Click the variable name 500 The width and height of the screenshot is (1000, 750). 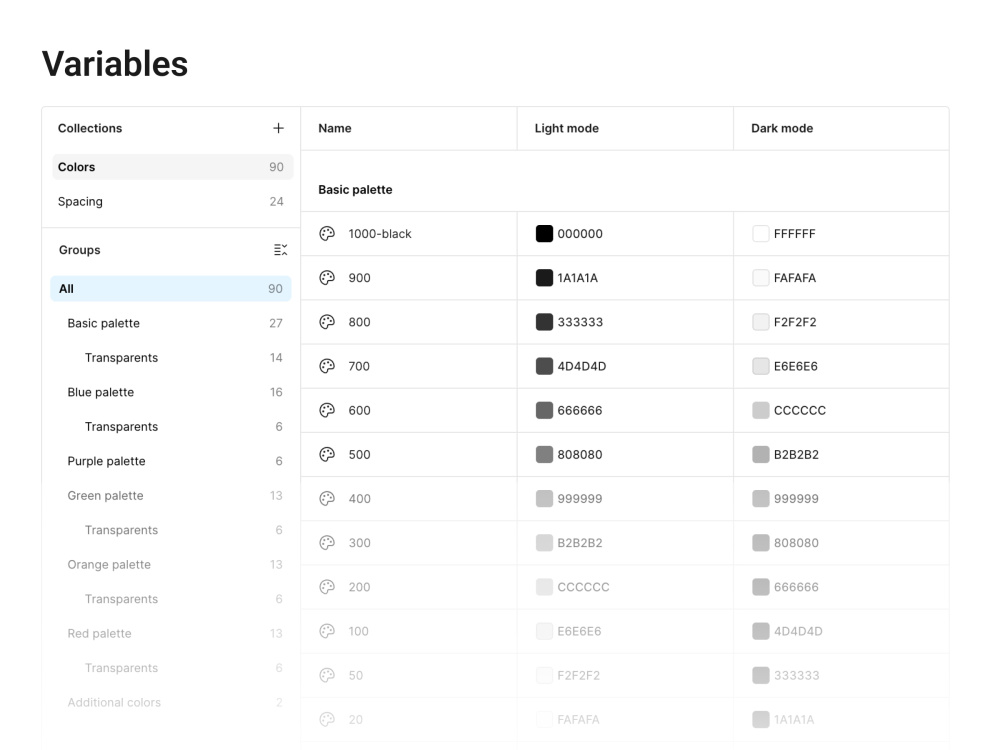point(359,454)
